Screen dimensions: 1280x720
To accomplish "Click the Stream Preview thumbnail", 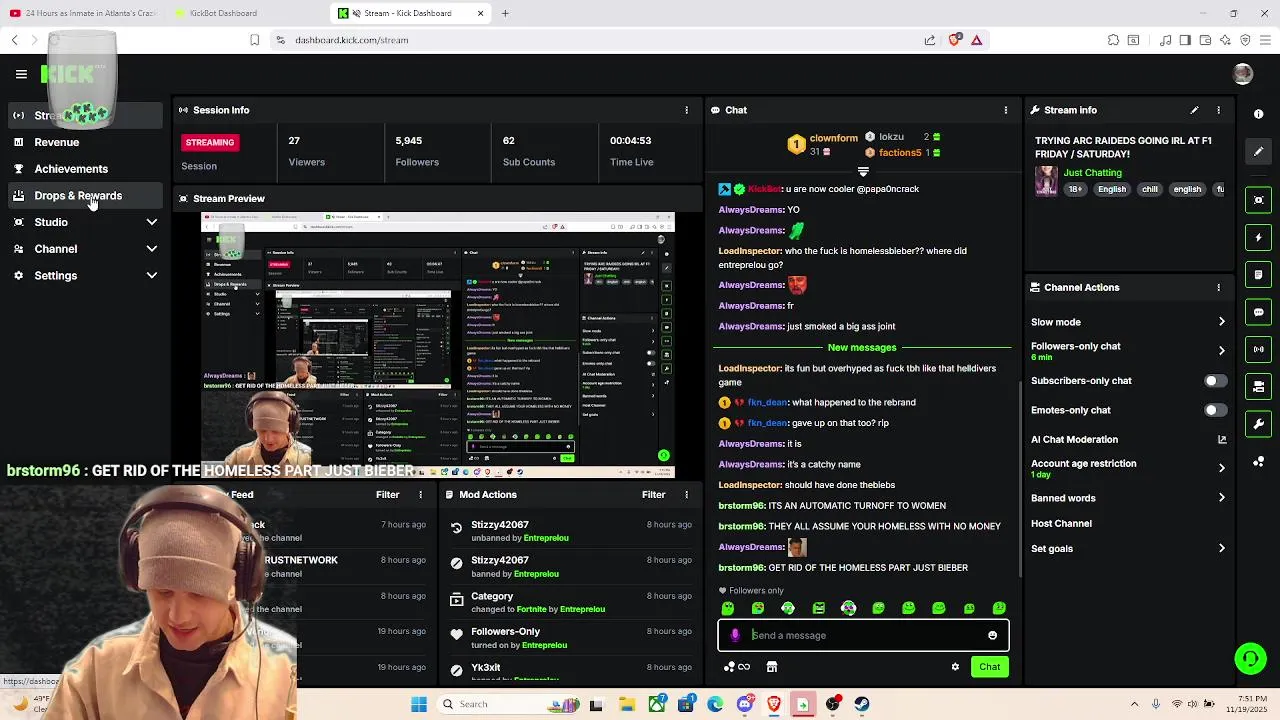I will tap(438, 345).
